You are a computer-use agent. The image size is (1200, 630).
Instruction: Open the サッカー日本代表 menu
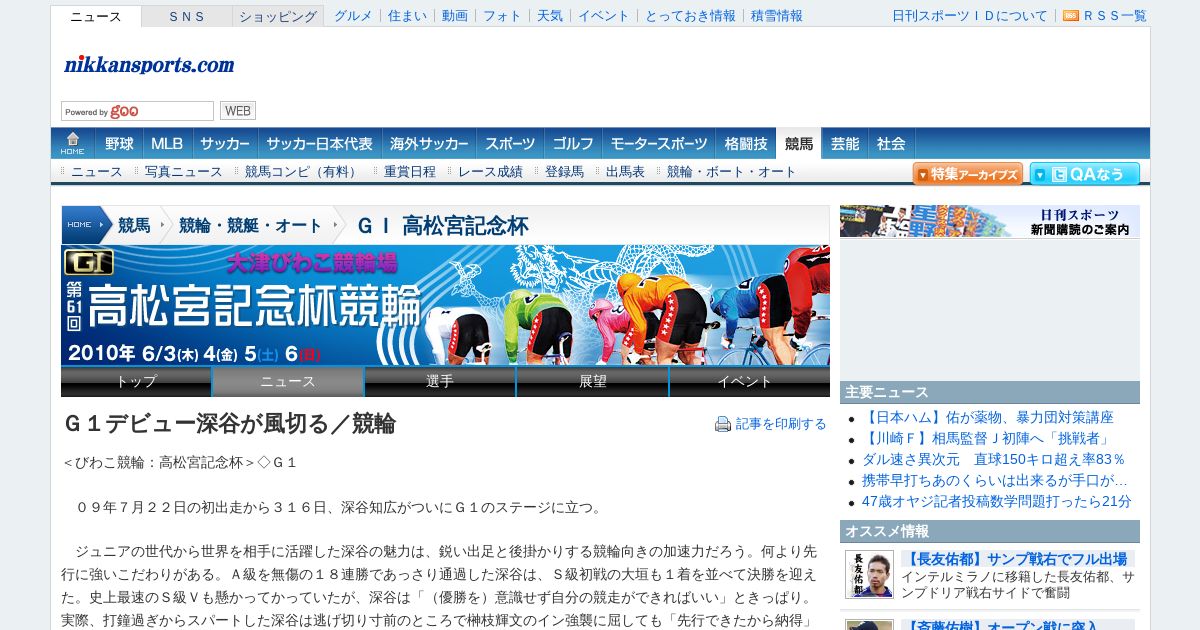pos(320,143)
